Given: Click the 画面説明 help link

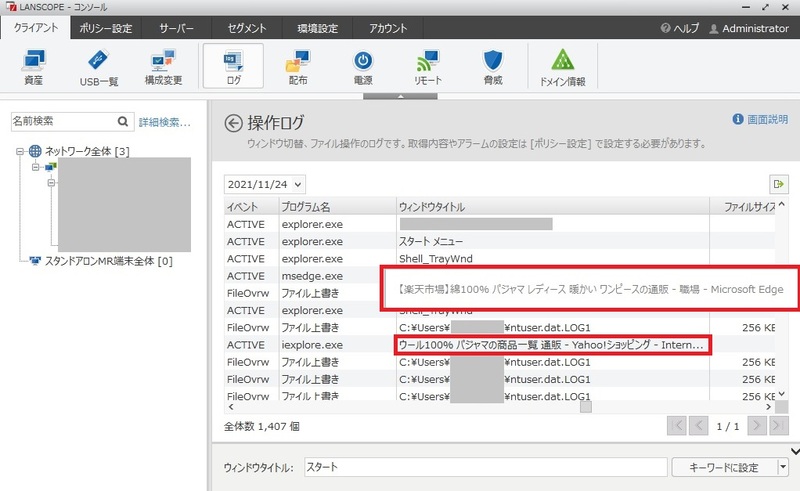Looking at the screenshot, I should 760,119.
